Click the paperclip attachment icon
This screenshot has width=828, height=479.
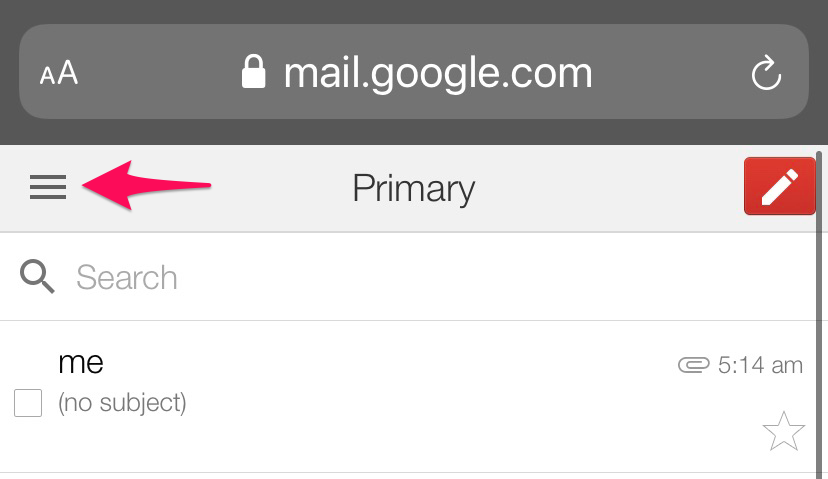[693, 366]
